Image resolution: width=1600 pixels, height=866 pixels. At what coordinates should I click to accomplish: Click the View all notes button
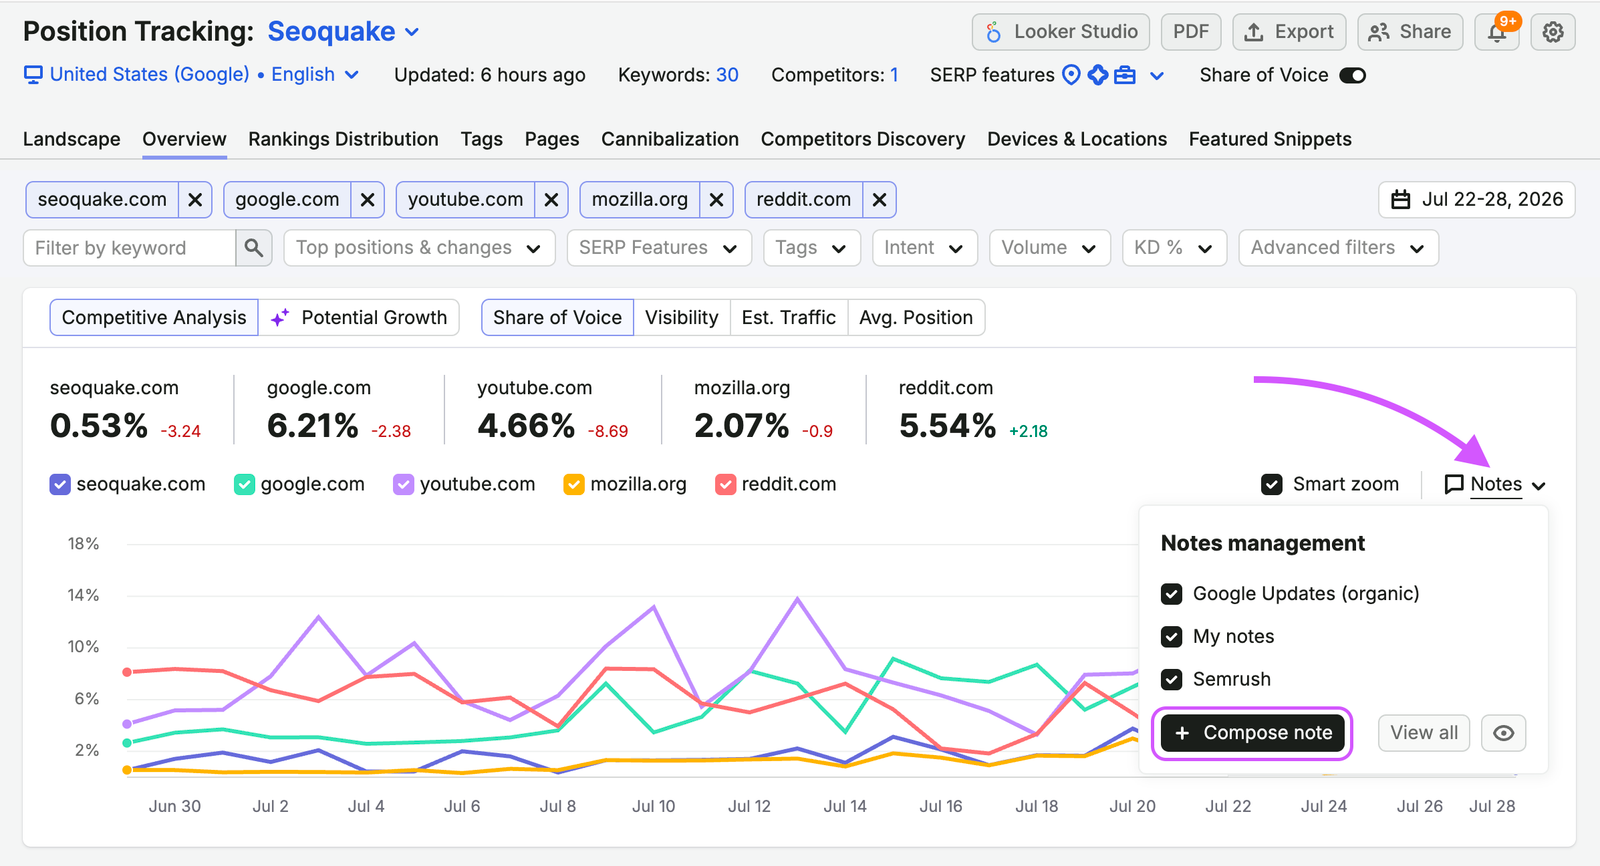(x=1424, y=733)
